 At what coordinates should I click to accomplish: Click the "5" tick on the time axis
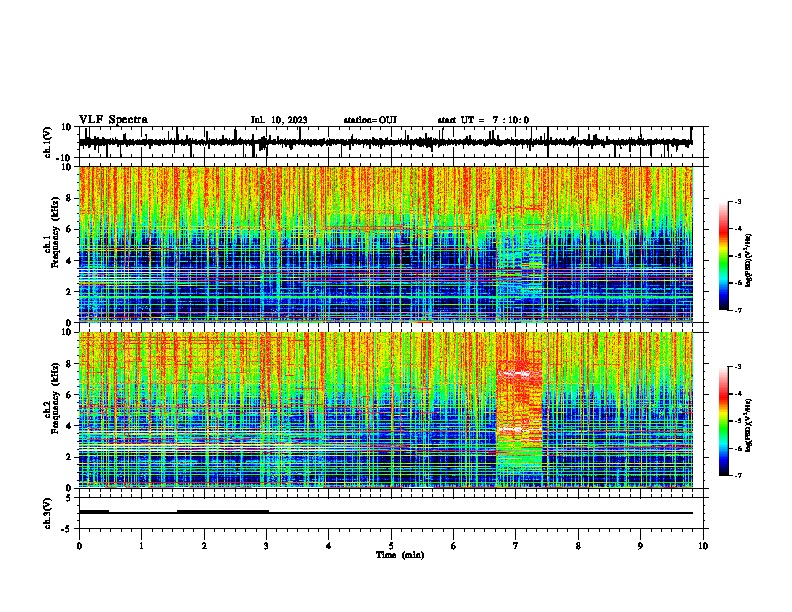click(x=391, y=546)
